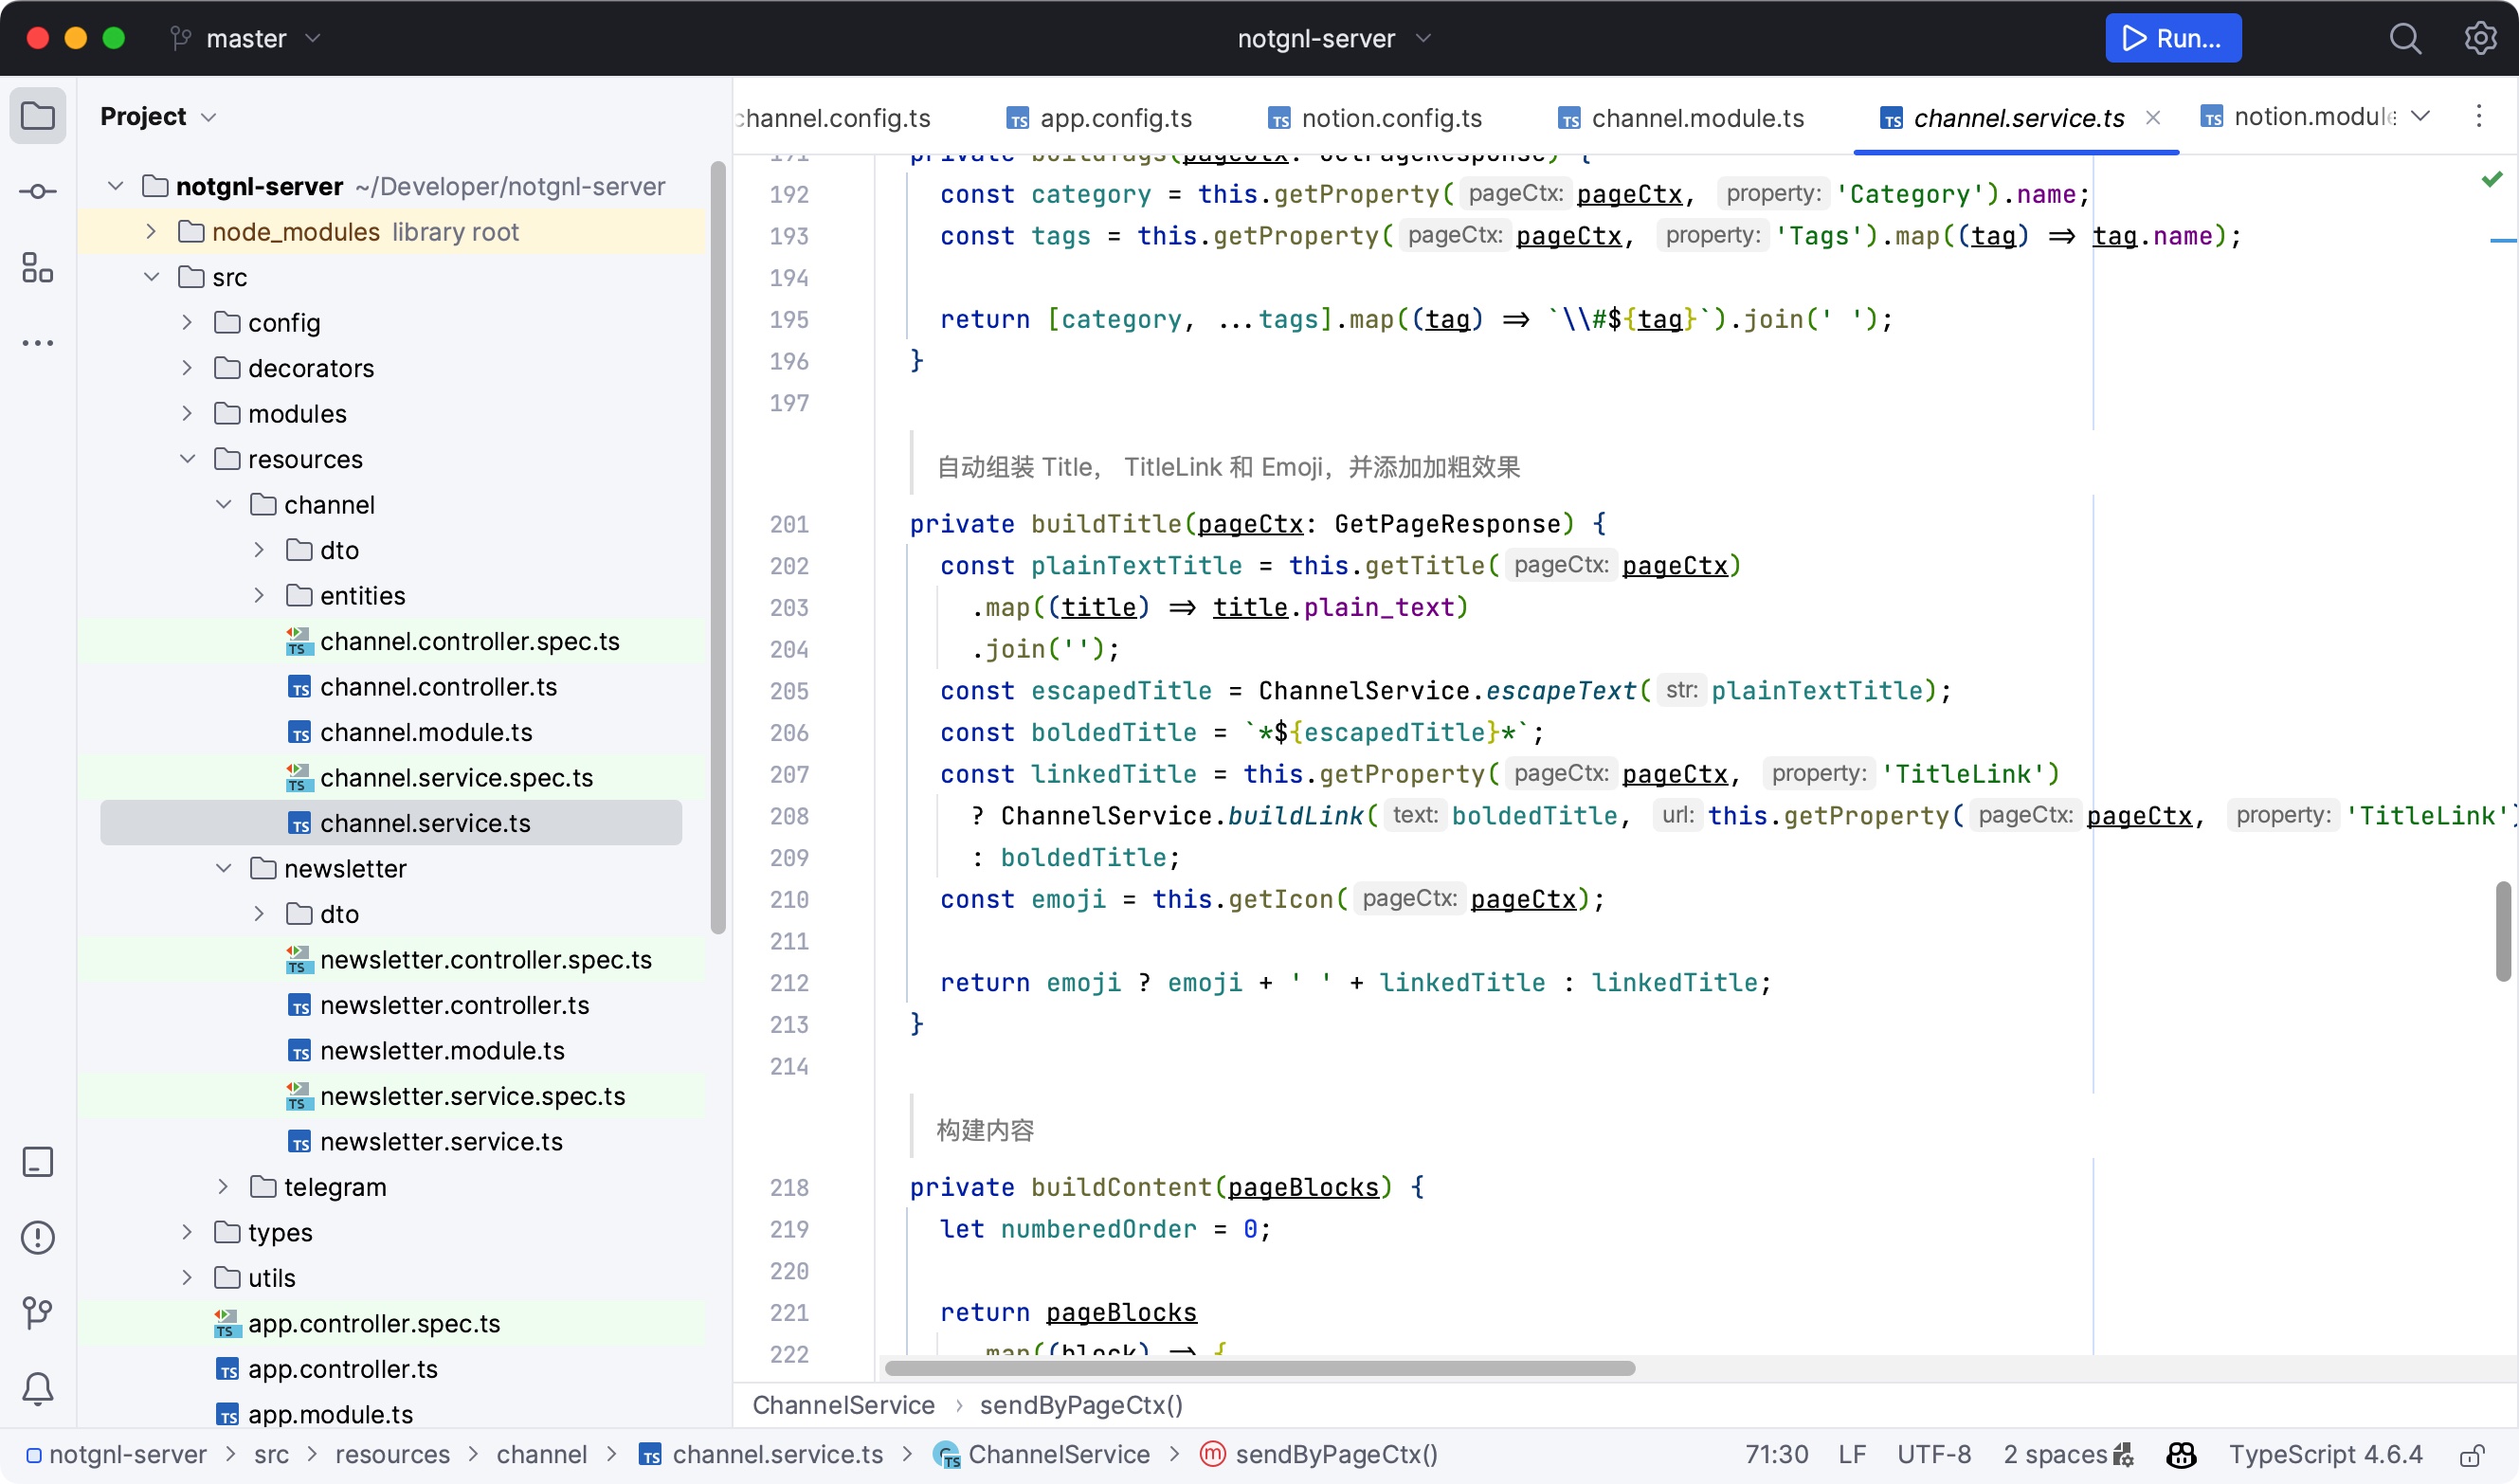The image size is (2519, 1484).
Task: Open the Commit tool window icon
Action: [x=38, y=191]
